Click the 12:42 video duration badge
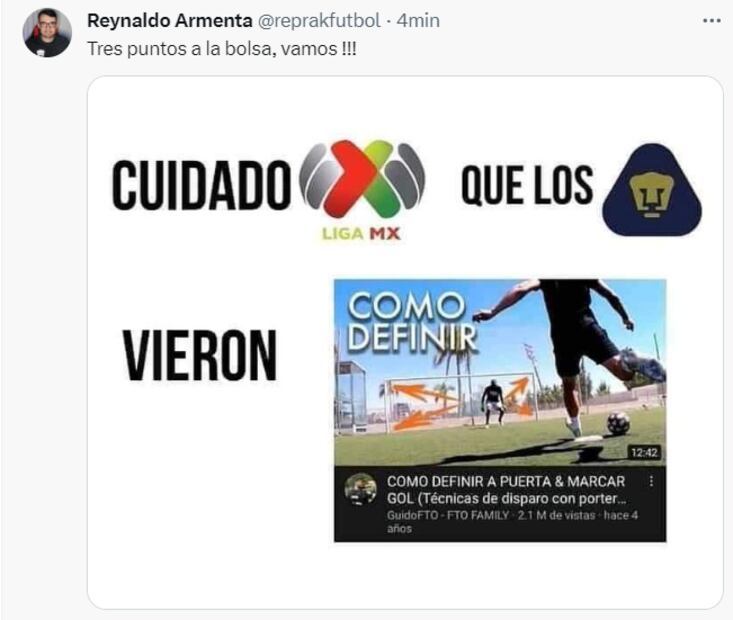This screenshot has height=620, width=733. 645,452
